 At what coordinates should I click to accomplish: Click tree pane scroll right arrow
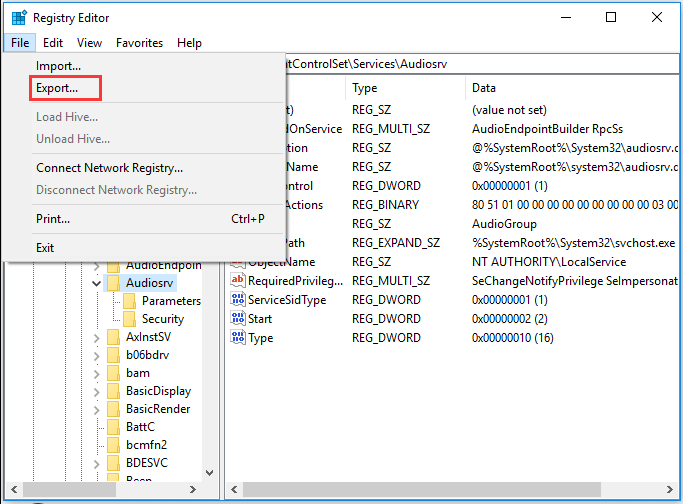point(193,489)
